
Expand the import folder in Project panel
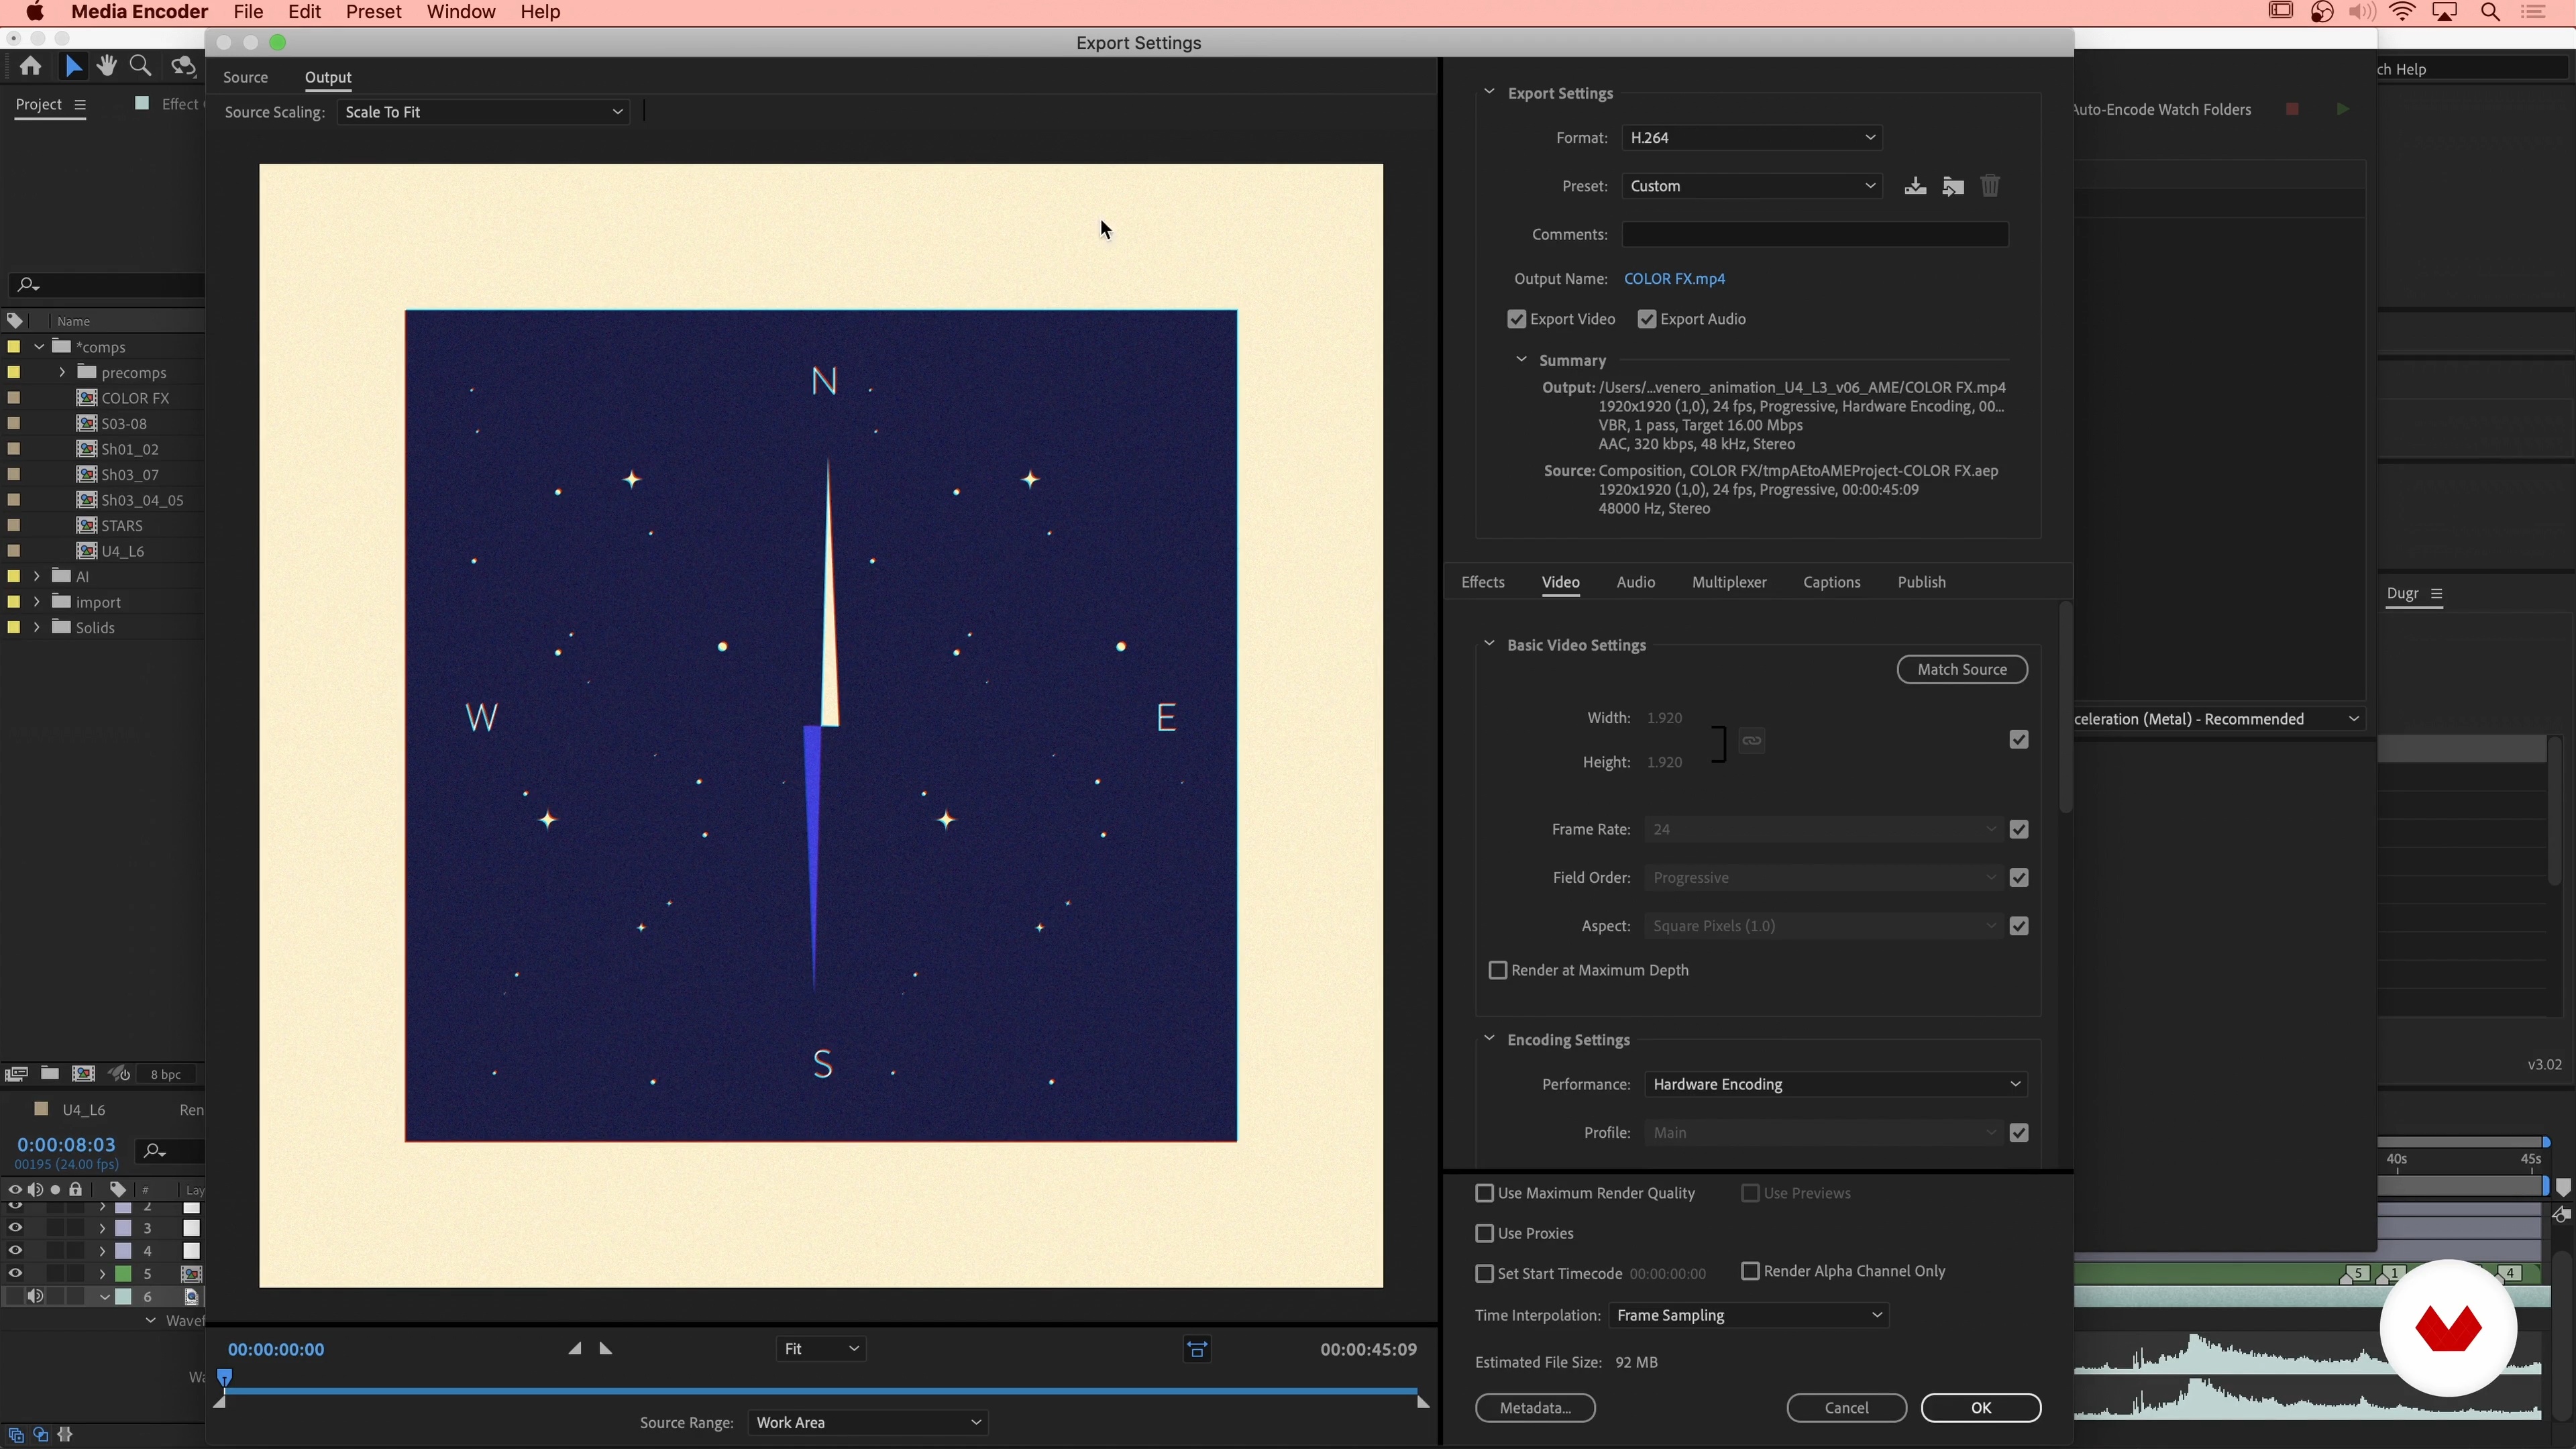[37, 602]
